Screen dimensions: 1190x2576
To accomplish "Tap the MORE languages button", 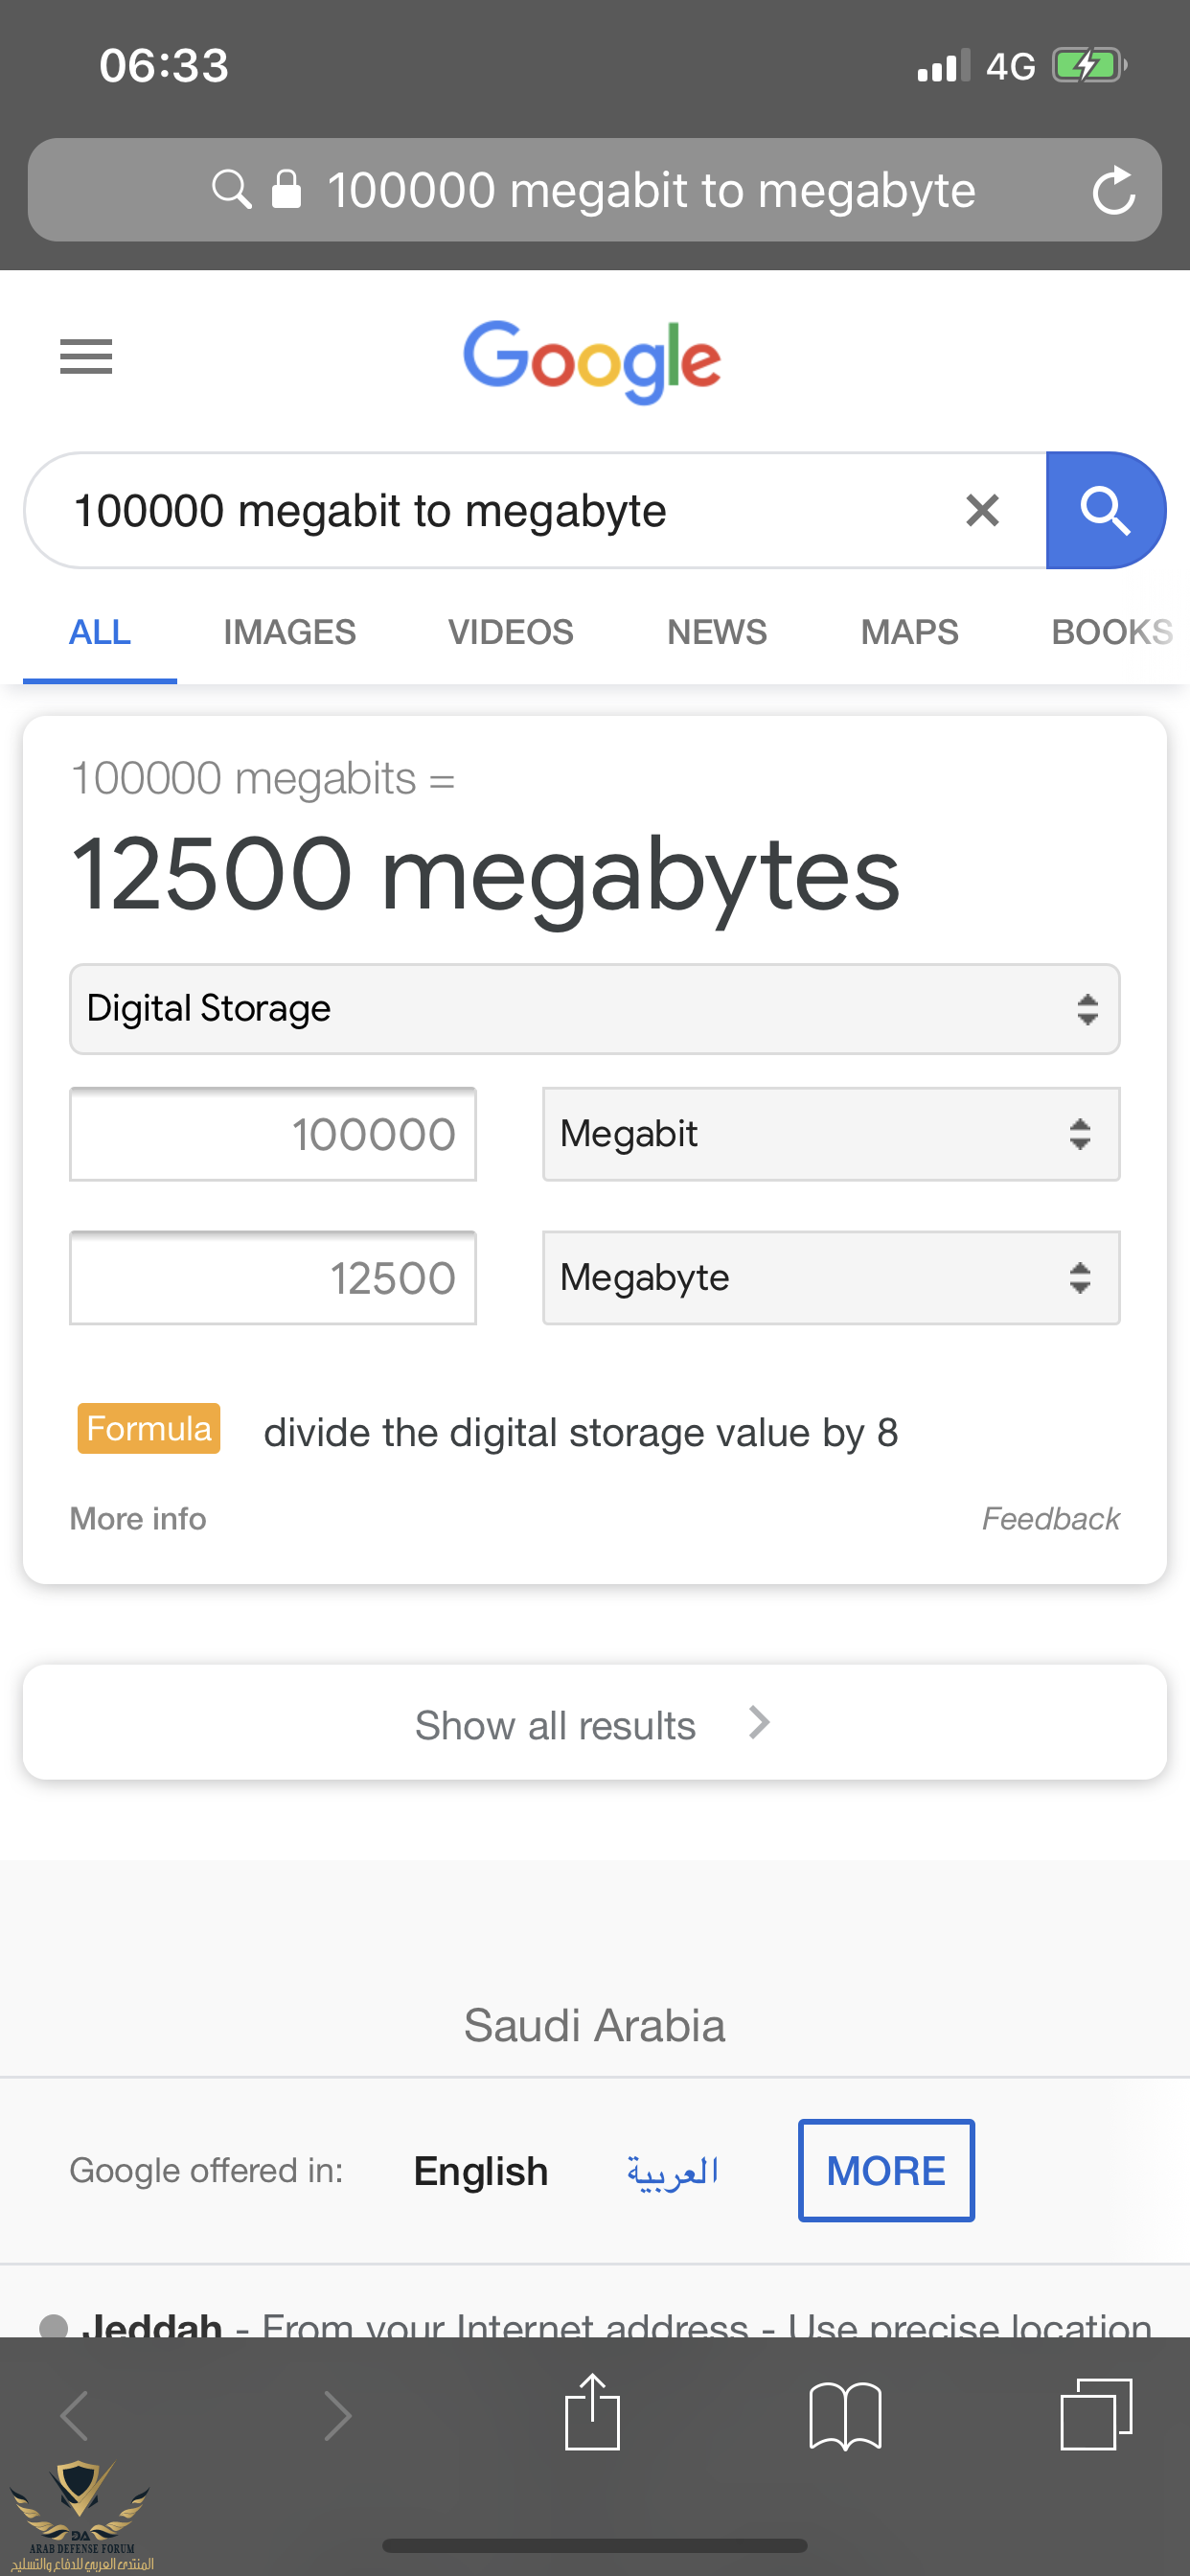I will click(x=885, y=2171).
